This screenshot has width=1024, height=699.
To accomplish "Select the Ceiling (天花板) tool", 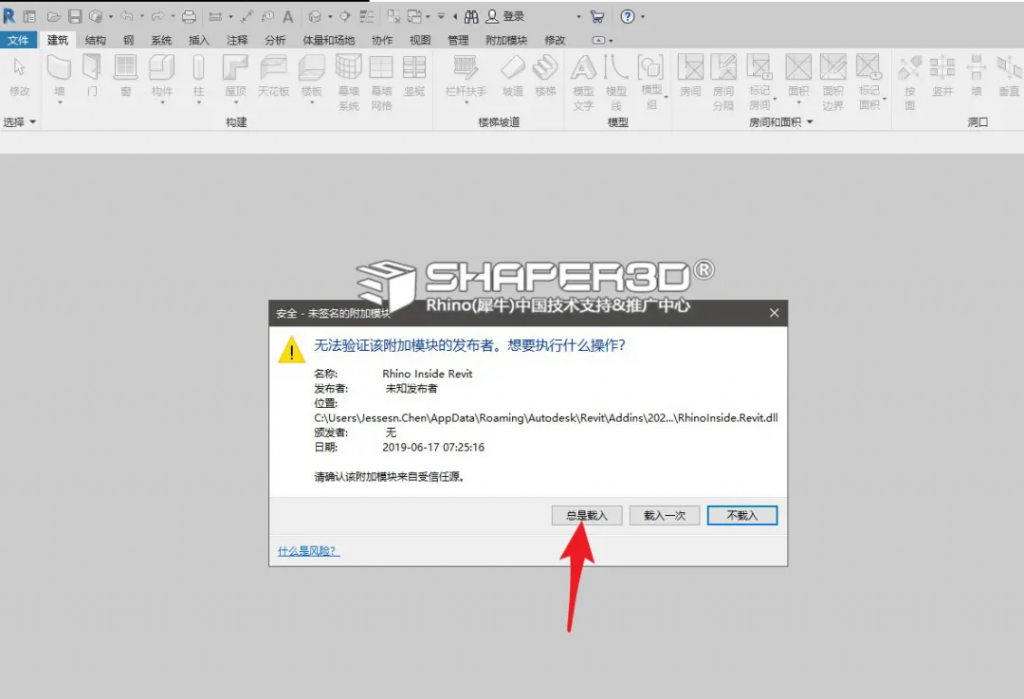I will coord(274,76).
